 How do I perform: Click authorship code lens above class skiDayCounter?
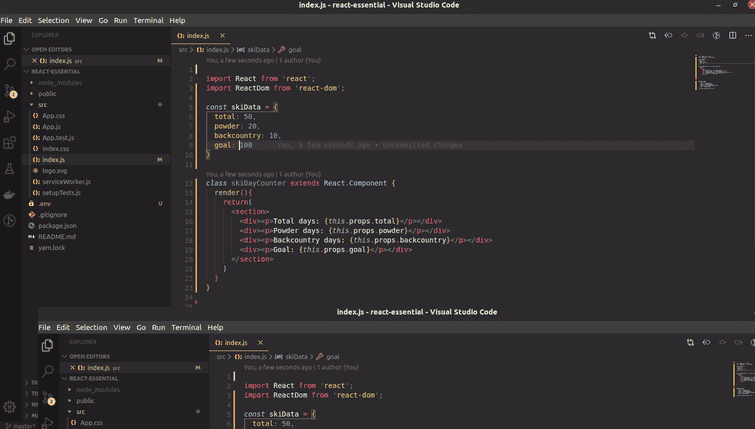click(263, 174)
